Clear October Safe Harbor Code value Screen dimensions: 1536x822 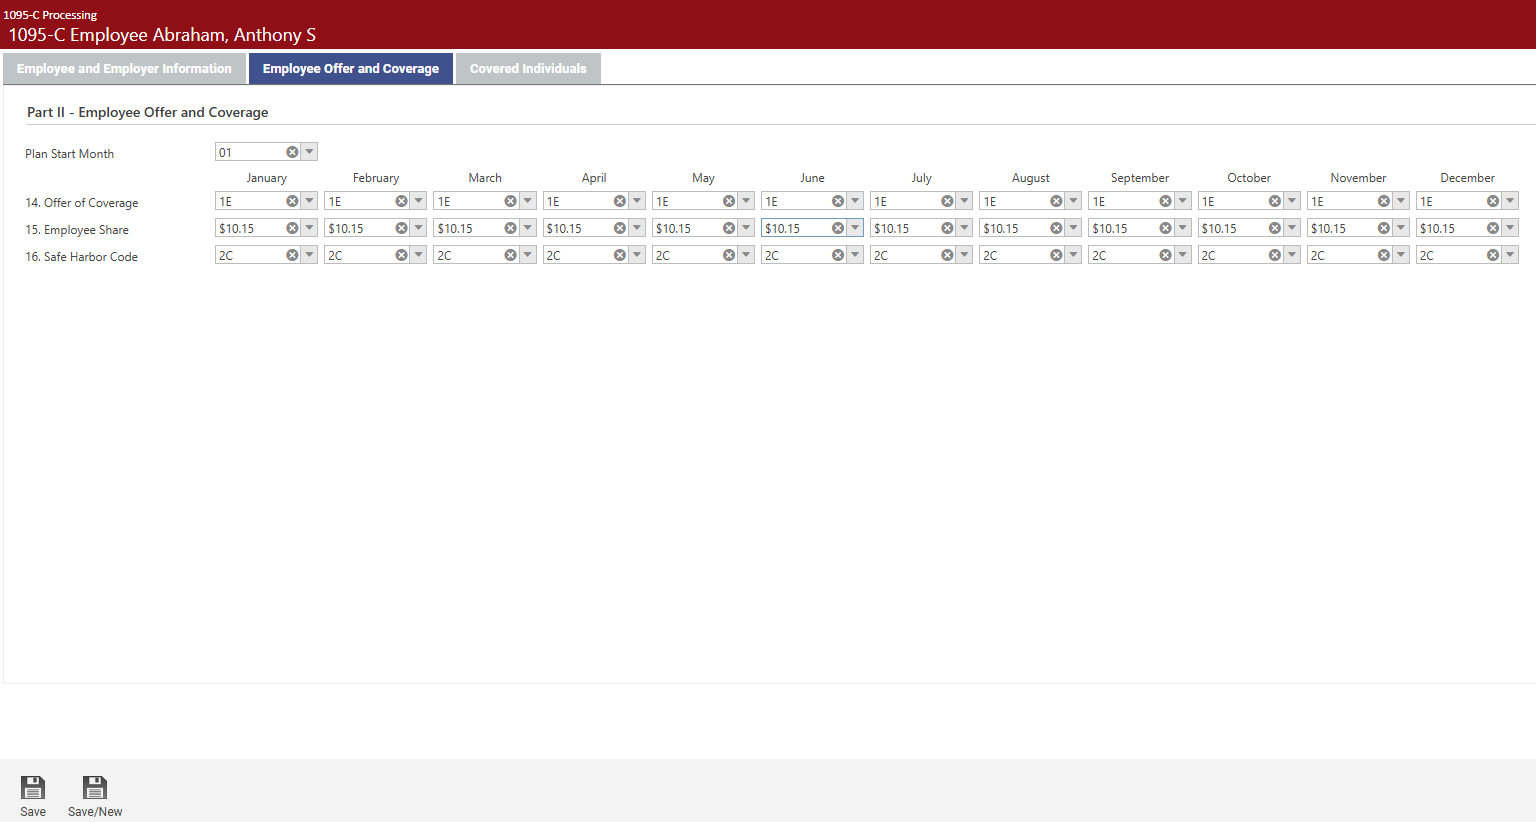click(x=1274, y=255)
